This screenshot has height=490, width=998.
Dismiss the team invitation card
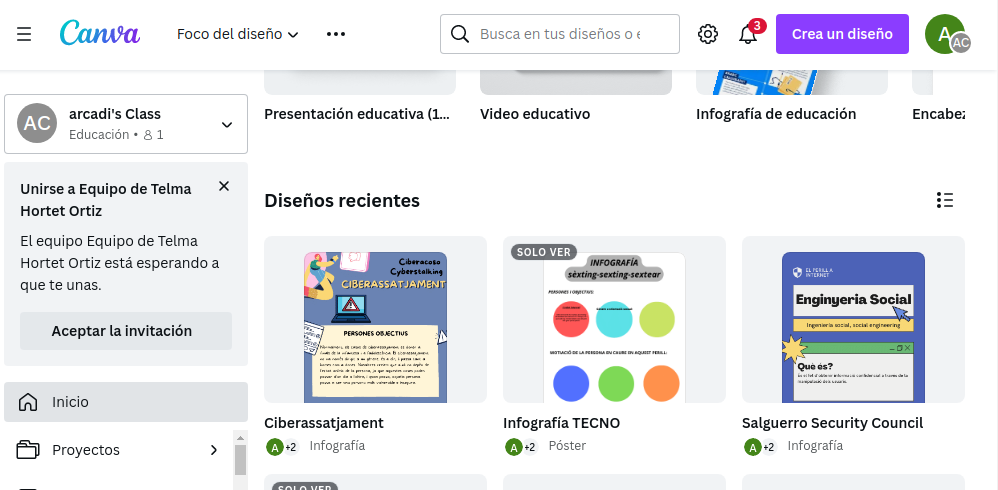(224, 186)
